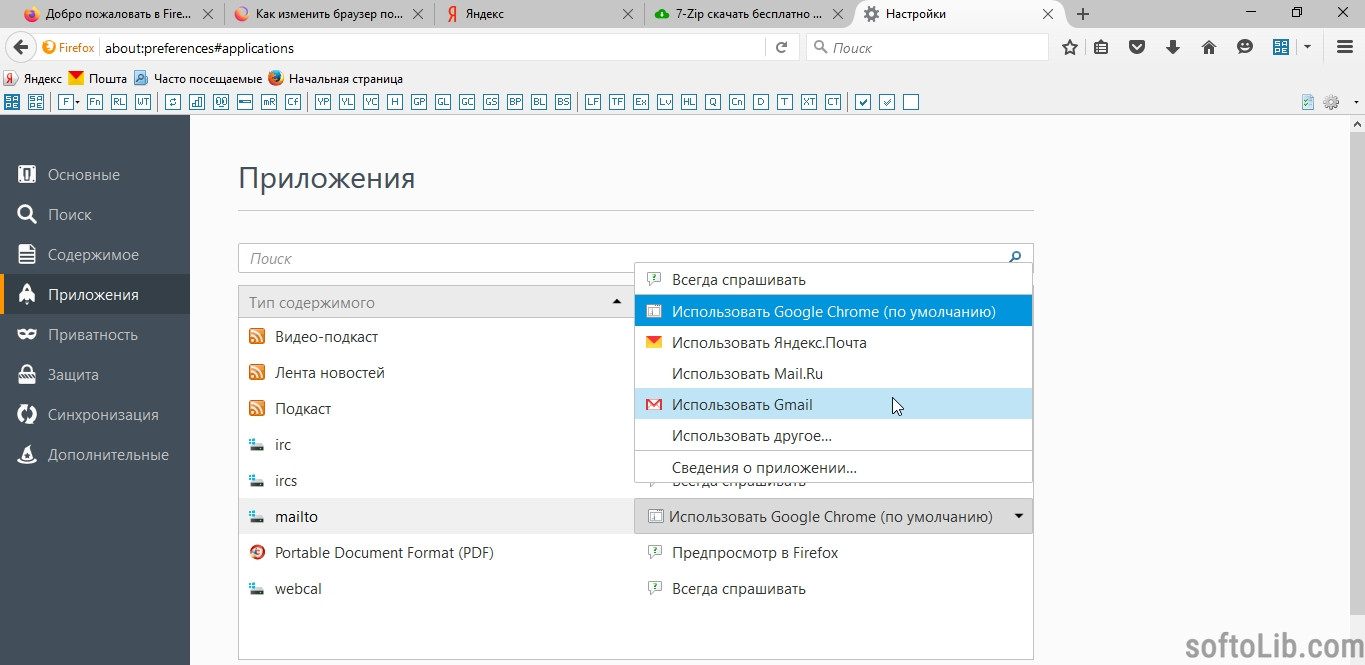Click the SAPE toolbar icon in navigation bar
1365x665 pixels.
point(1281,47)
